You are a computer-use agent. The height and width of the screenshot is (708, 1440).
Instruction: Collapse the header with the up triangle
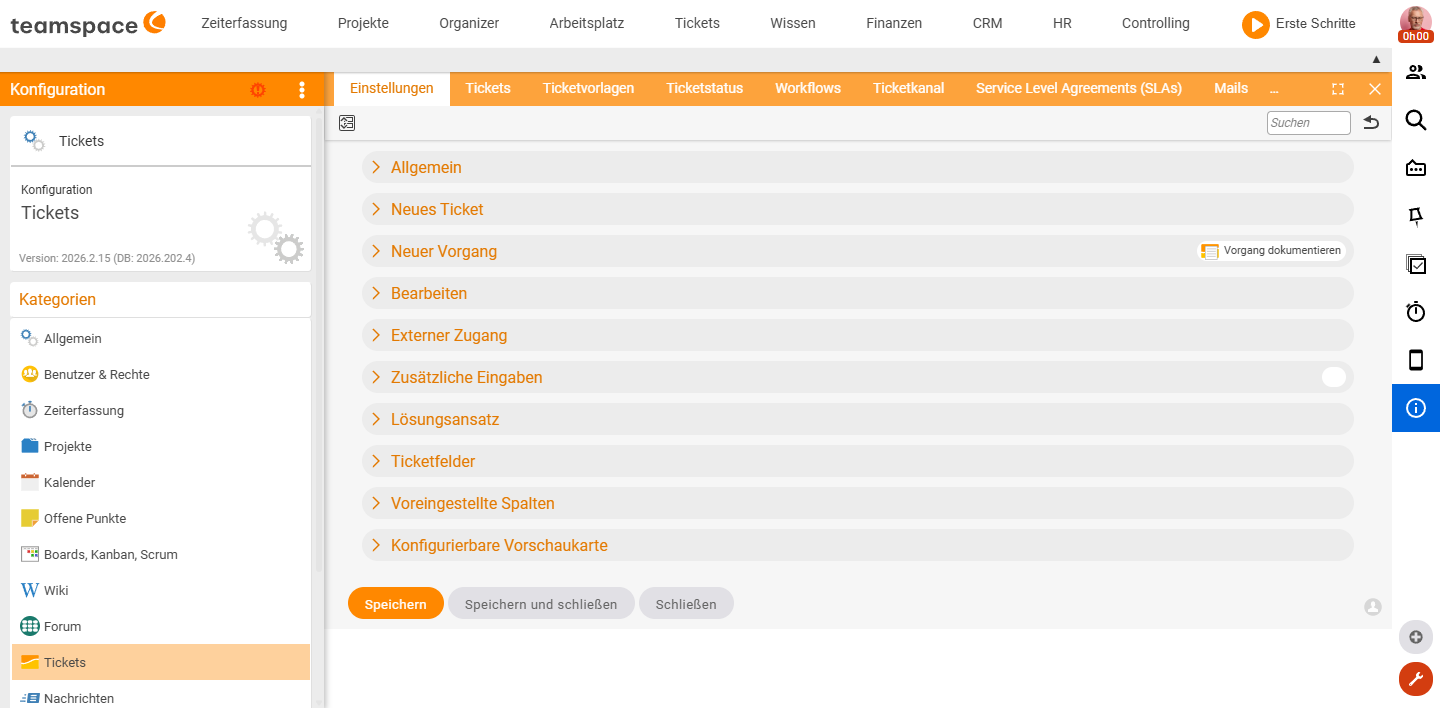[1376, 60]
